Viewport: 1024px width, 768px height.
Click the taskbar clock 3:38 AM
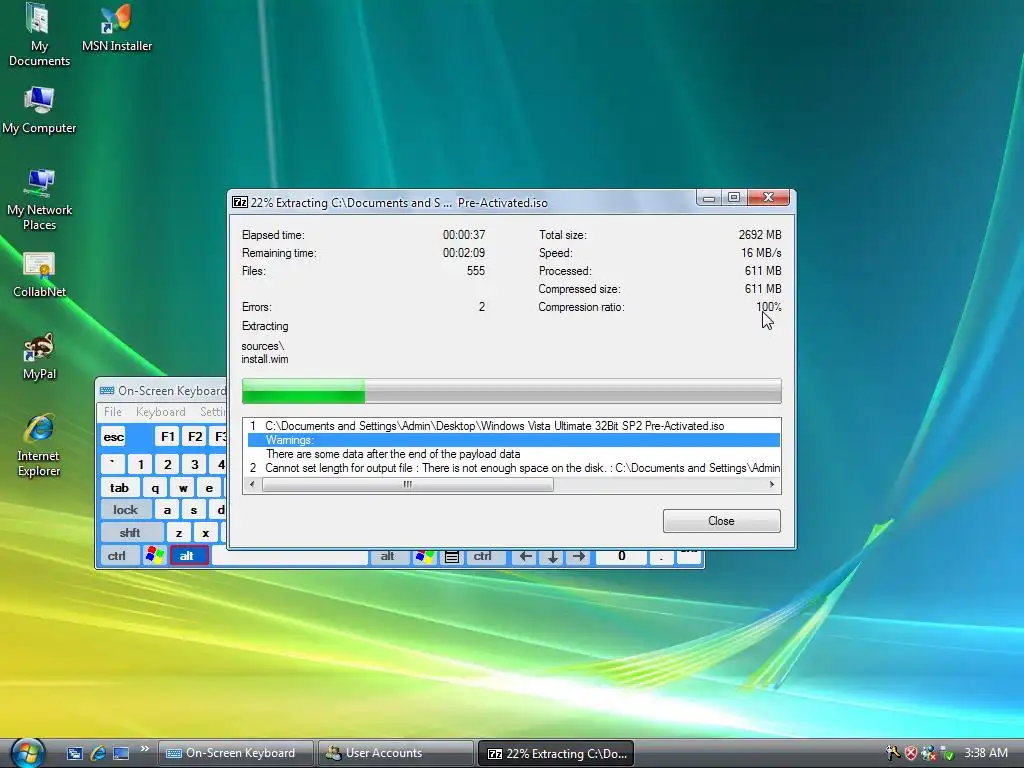(985, 753)
